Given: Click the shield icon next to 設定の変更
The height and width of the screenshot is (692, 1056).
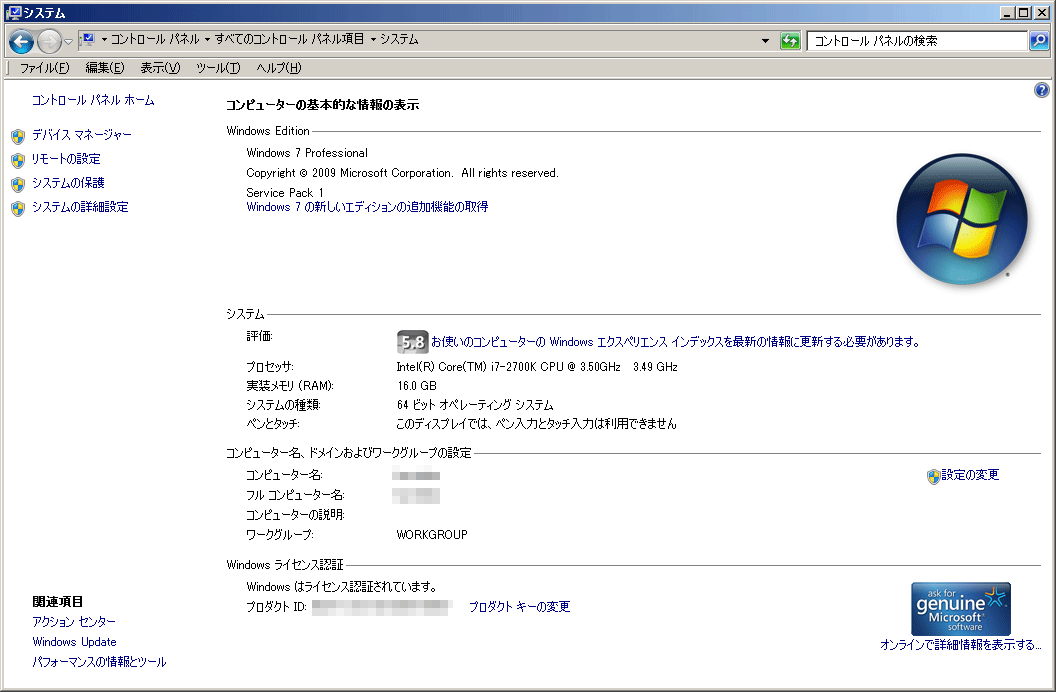Looking at the screenshot, I should click(x=933, y=477).
